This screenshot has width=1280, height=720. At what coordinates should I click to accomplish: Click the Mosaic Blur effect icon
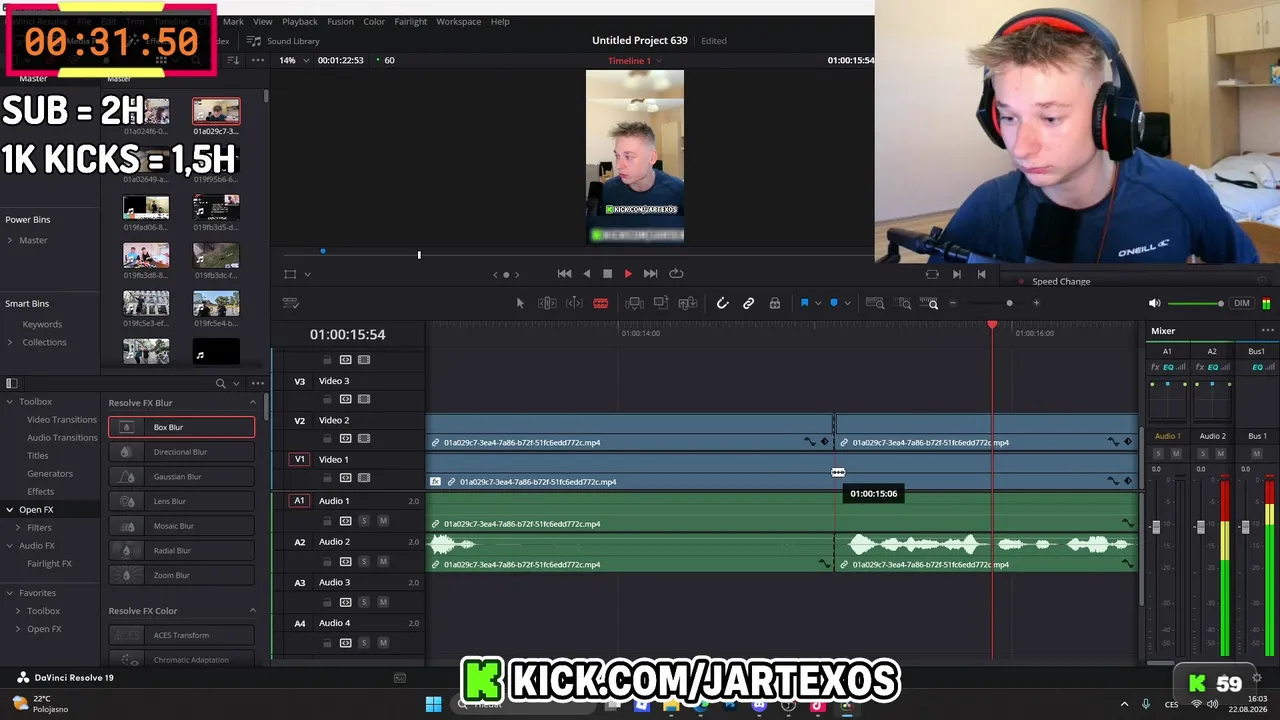pos(126,526)
